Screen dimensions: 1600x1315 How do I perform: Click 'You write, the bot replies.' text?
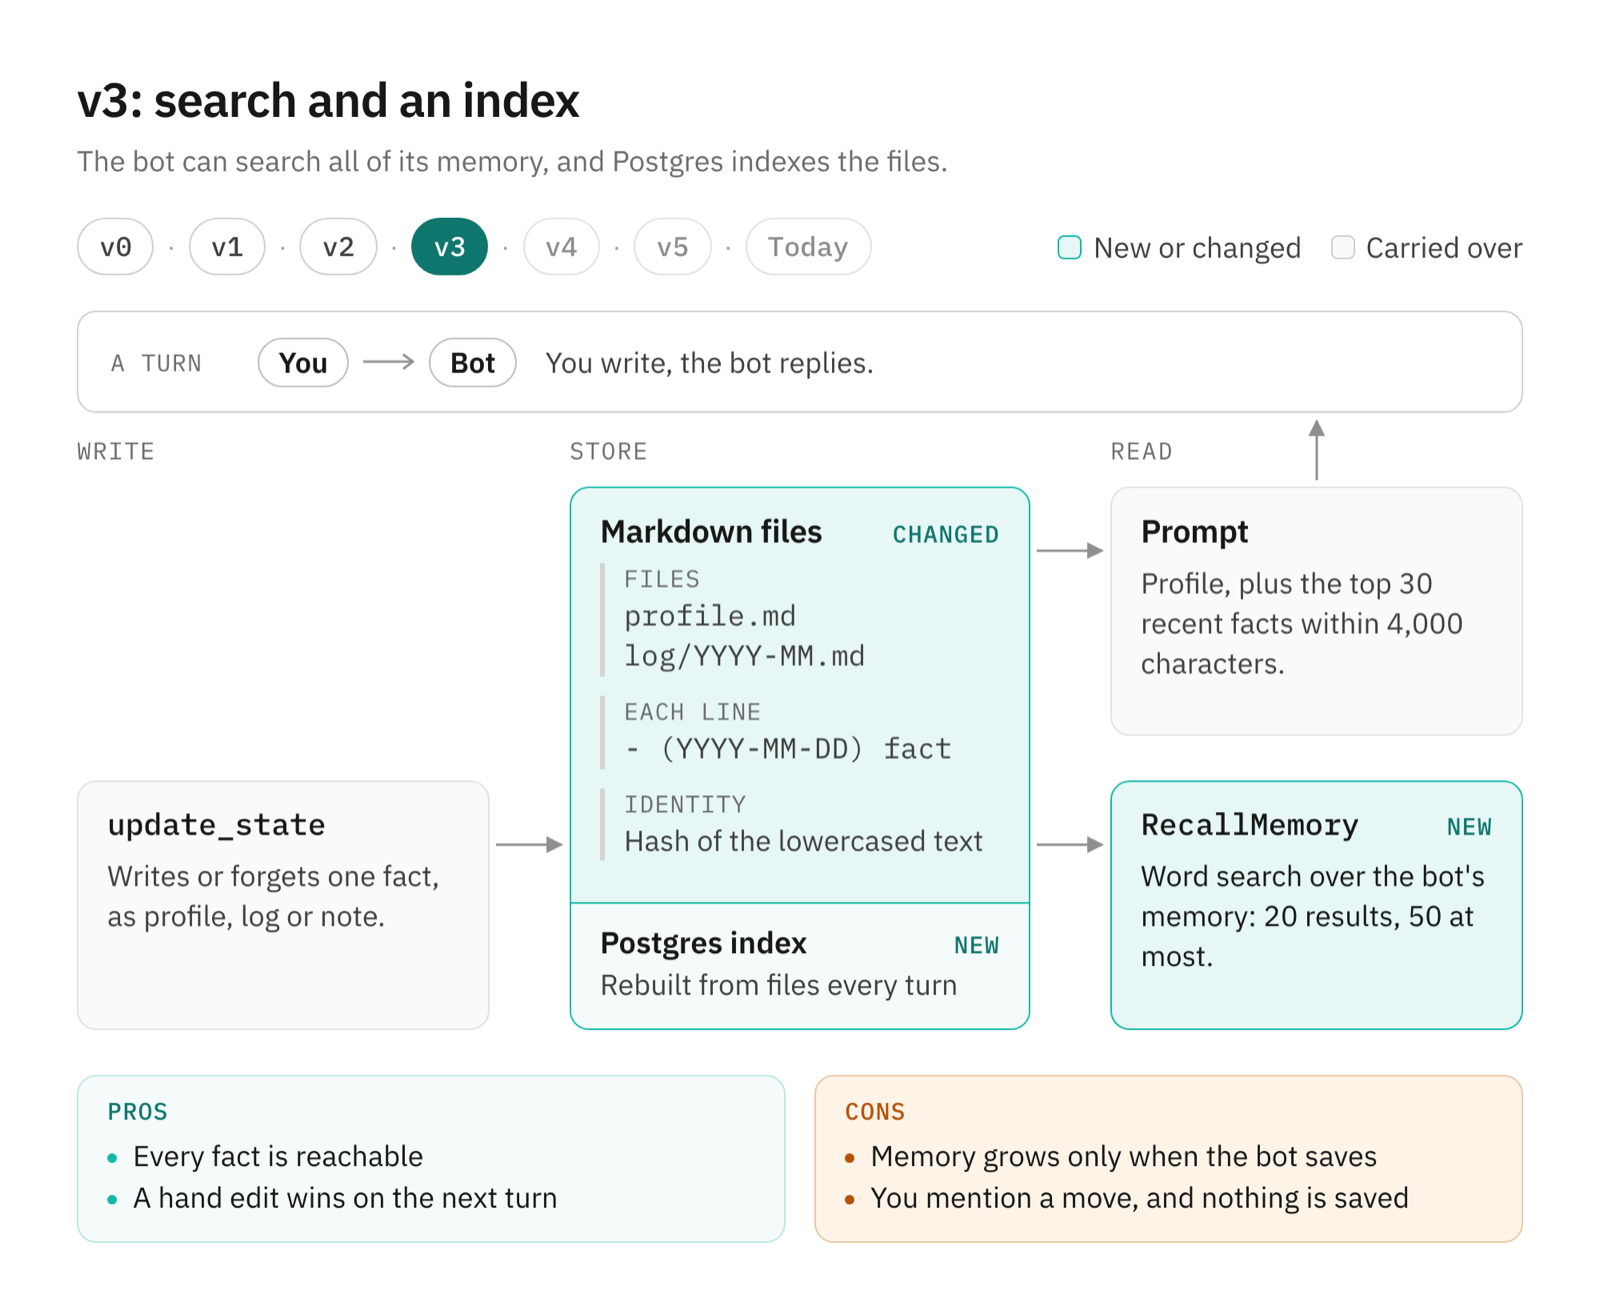pyautogui.click(x=709, y=363)
